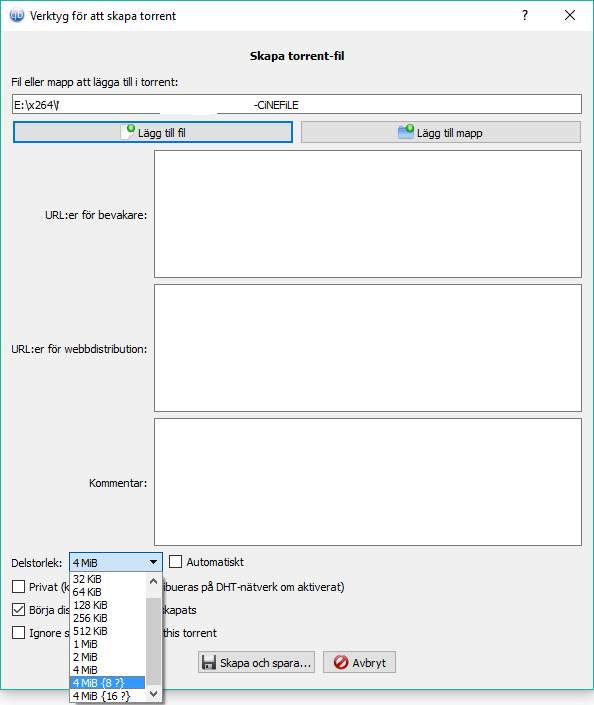Click the add file document icon

(128, 132)
